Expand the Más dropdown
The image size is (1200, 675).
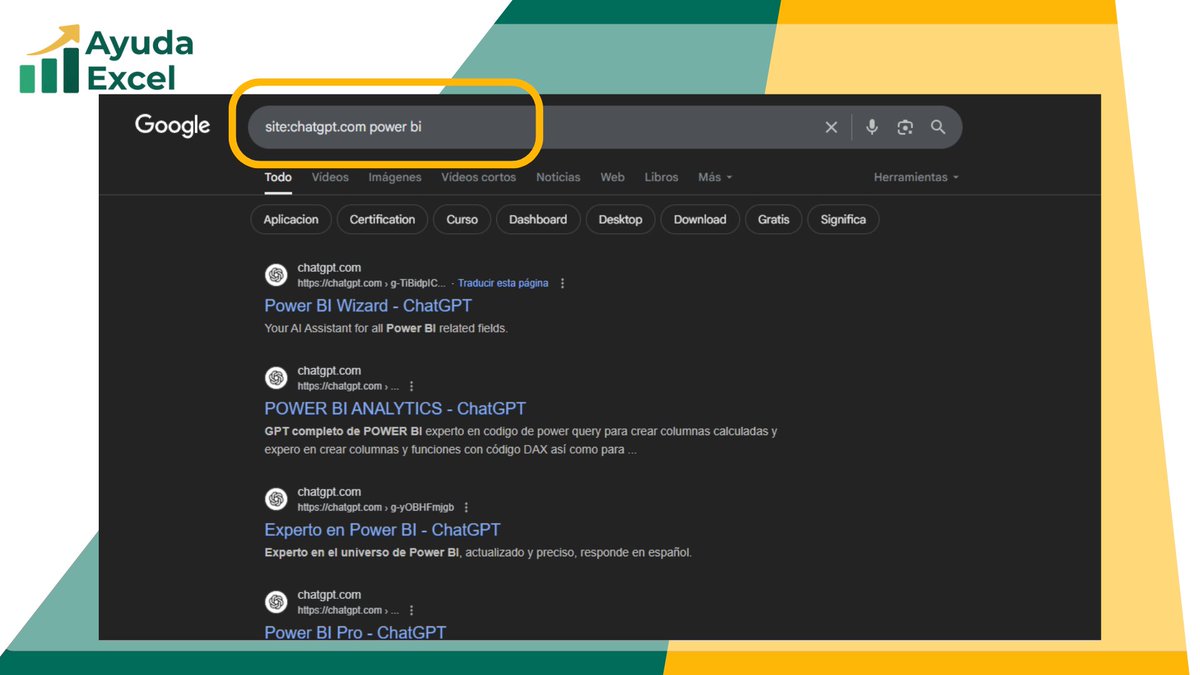714,177
